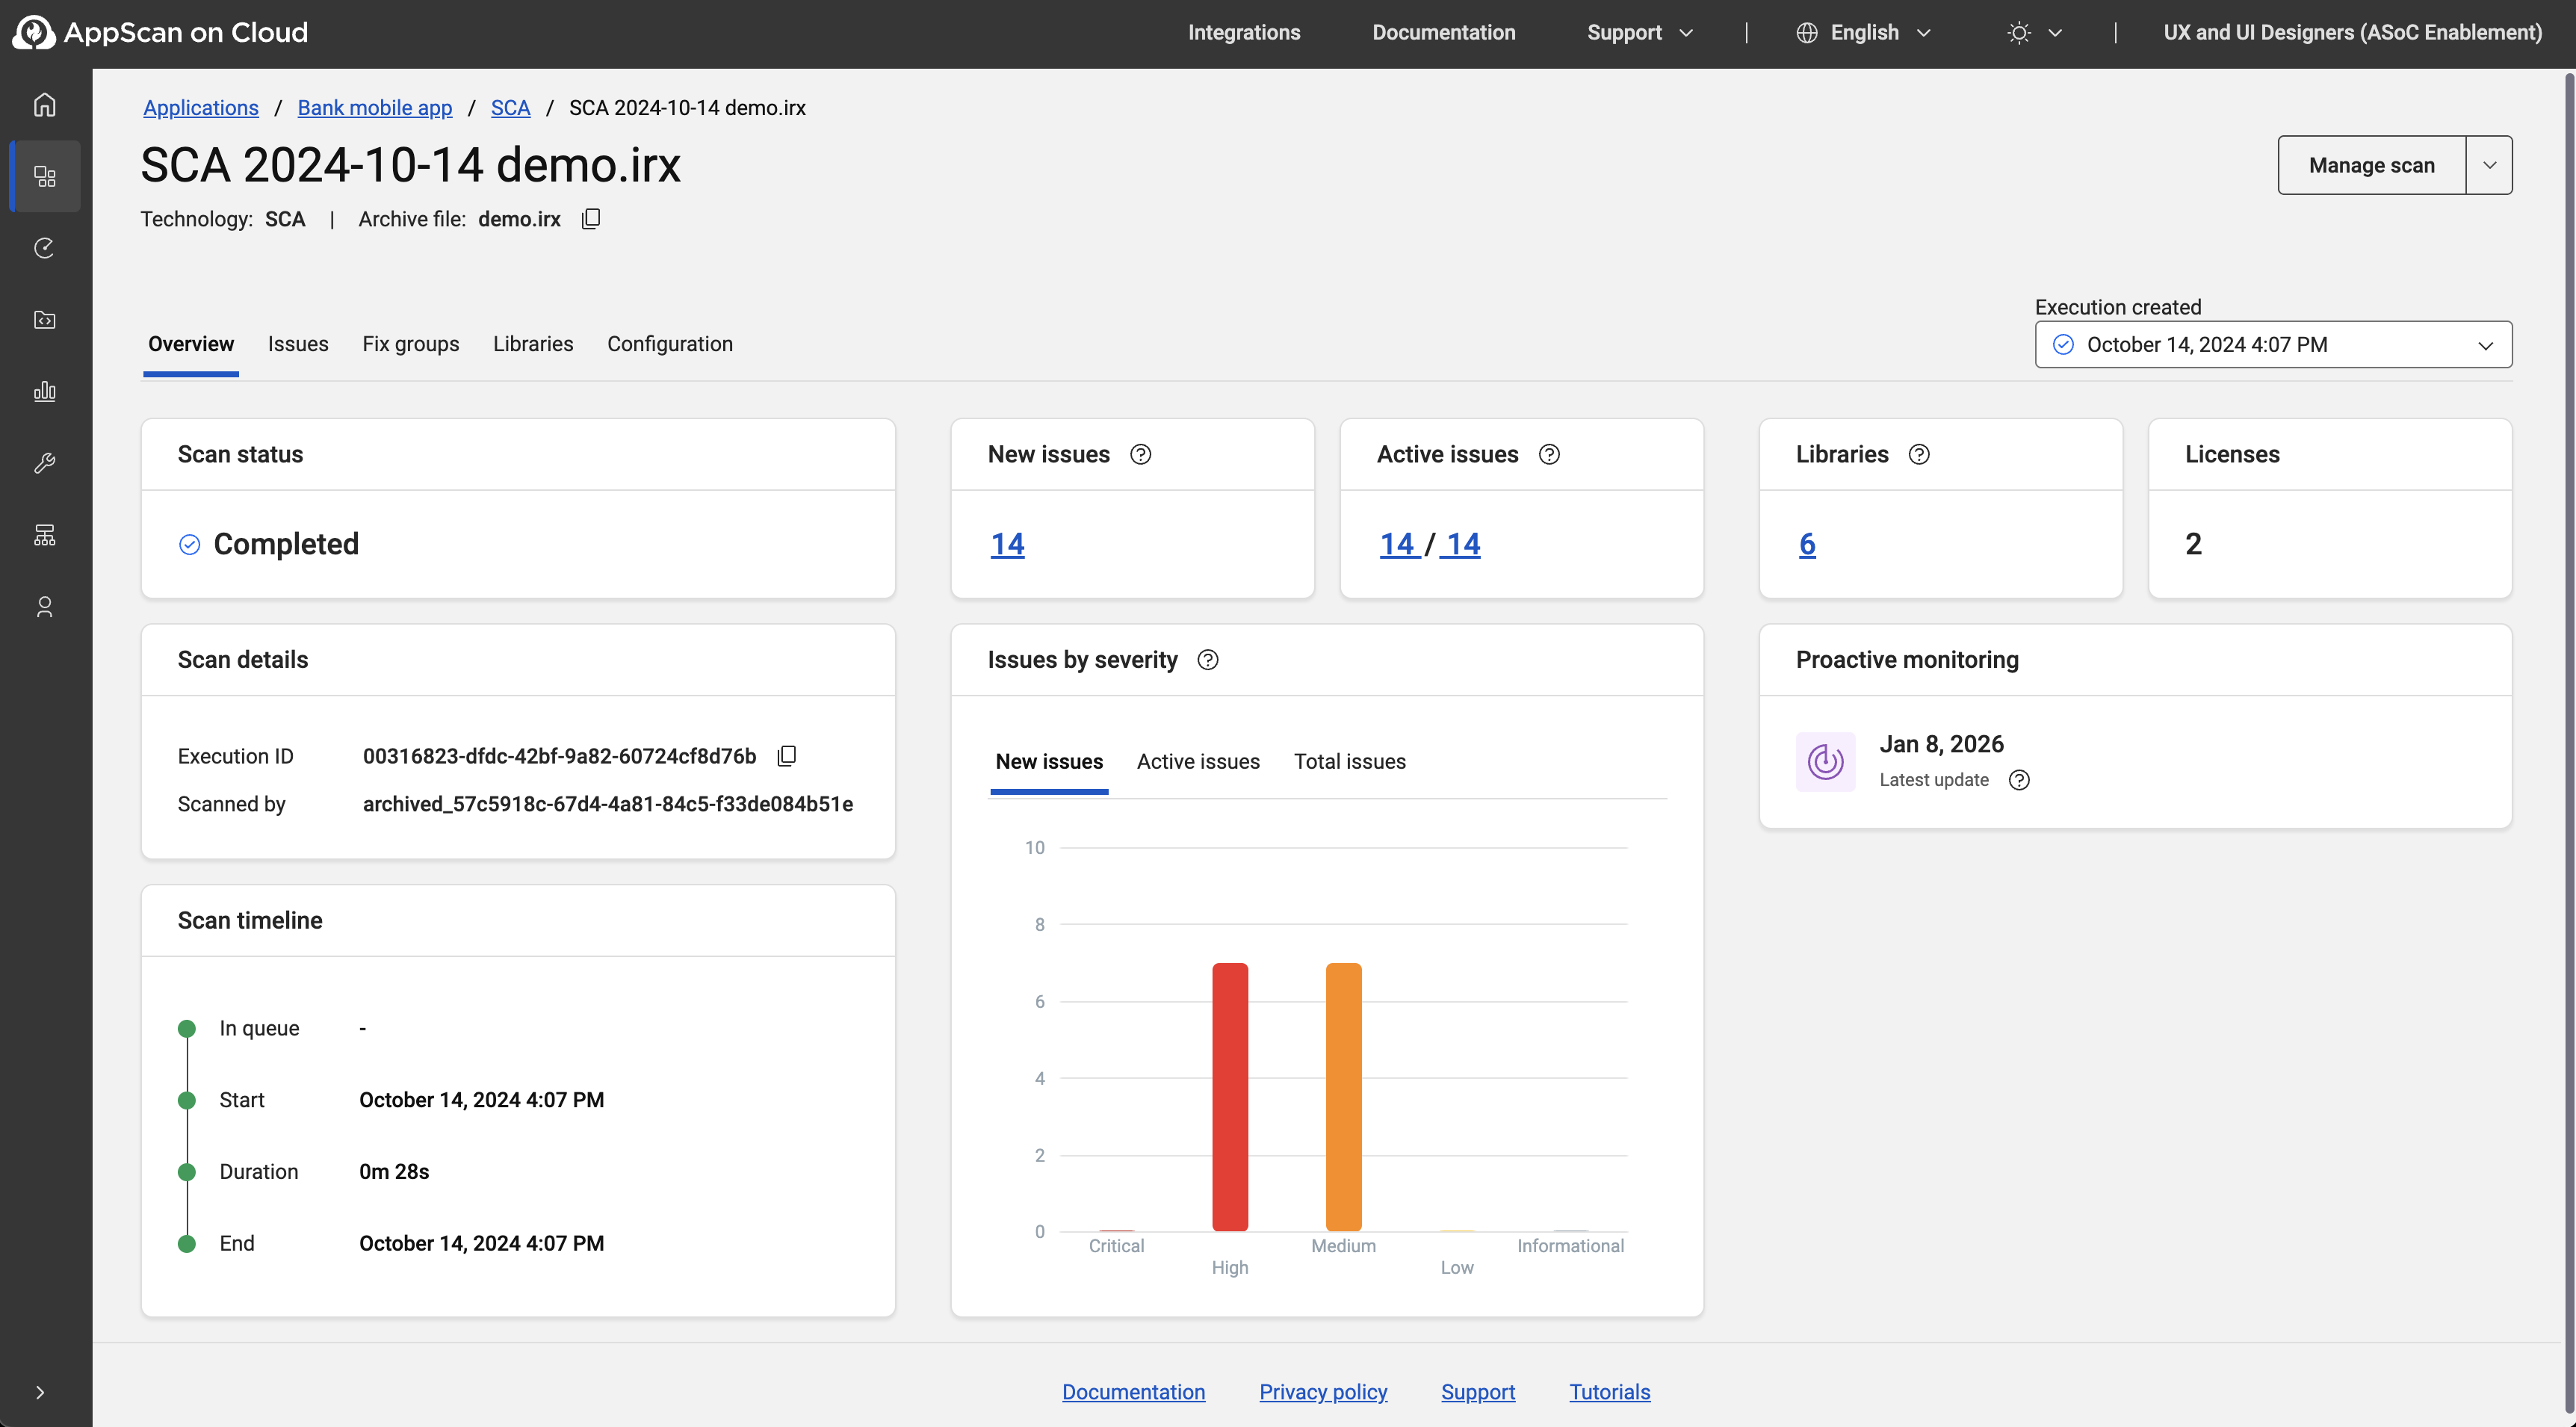The image size is (2576, 1427).
Task: Open the English language dropdown
Action: (x=1864, y=33)
